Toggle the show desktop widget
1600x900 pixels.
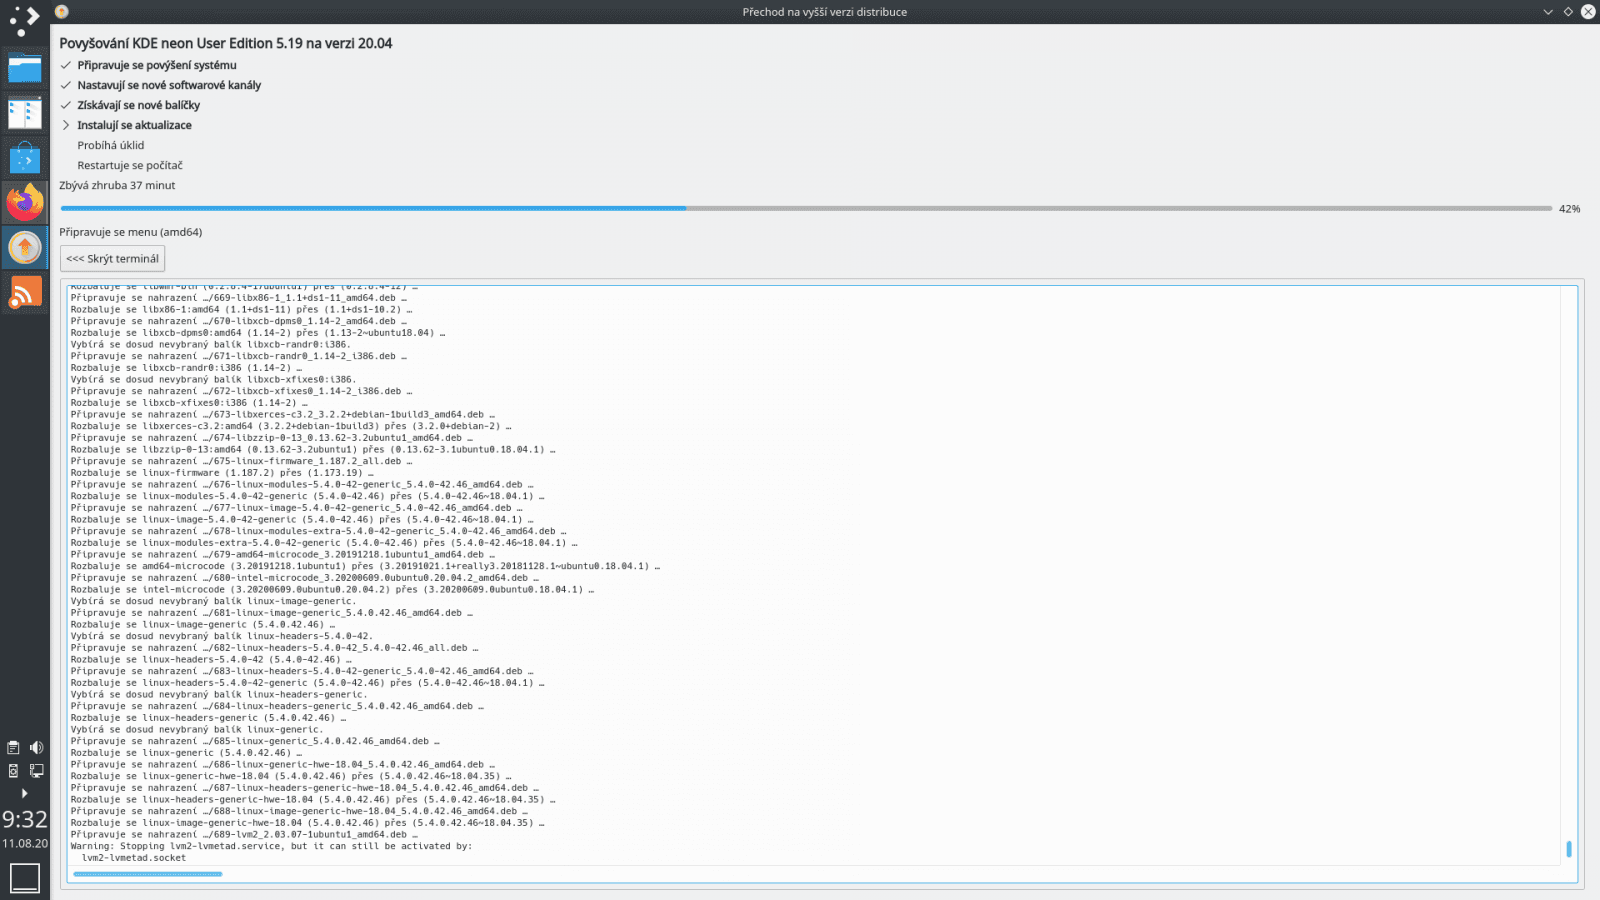[x=25, y=876]
